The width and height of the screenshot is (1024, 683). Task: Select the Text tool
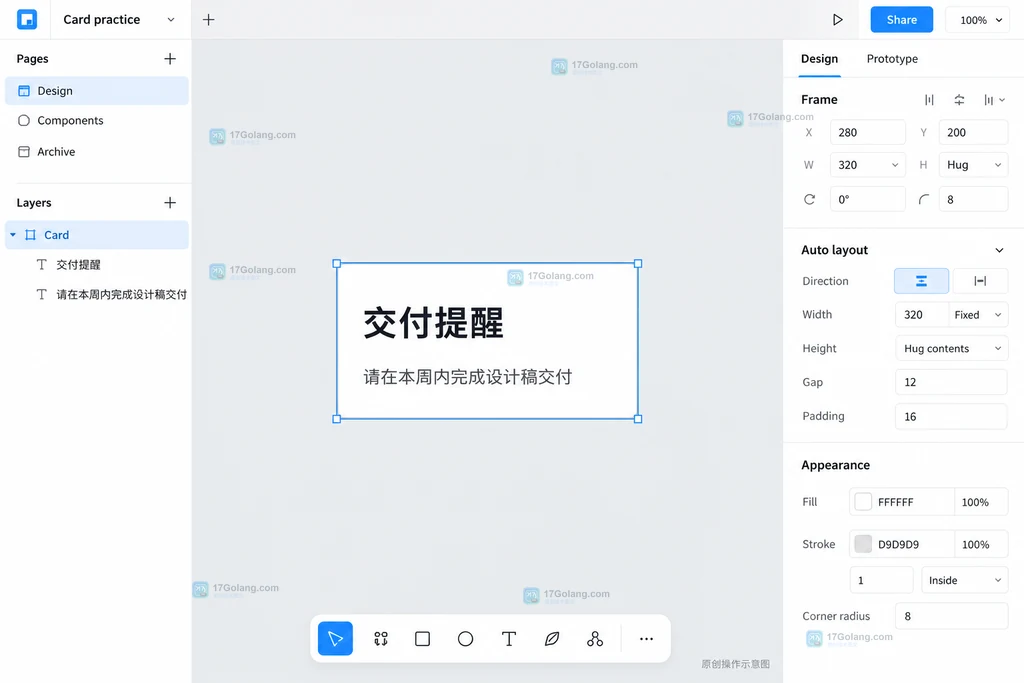pyautogui.click(x=509, y=639)
